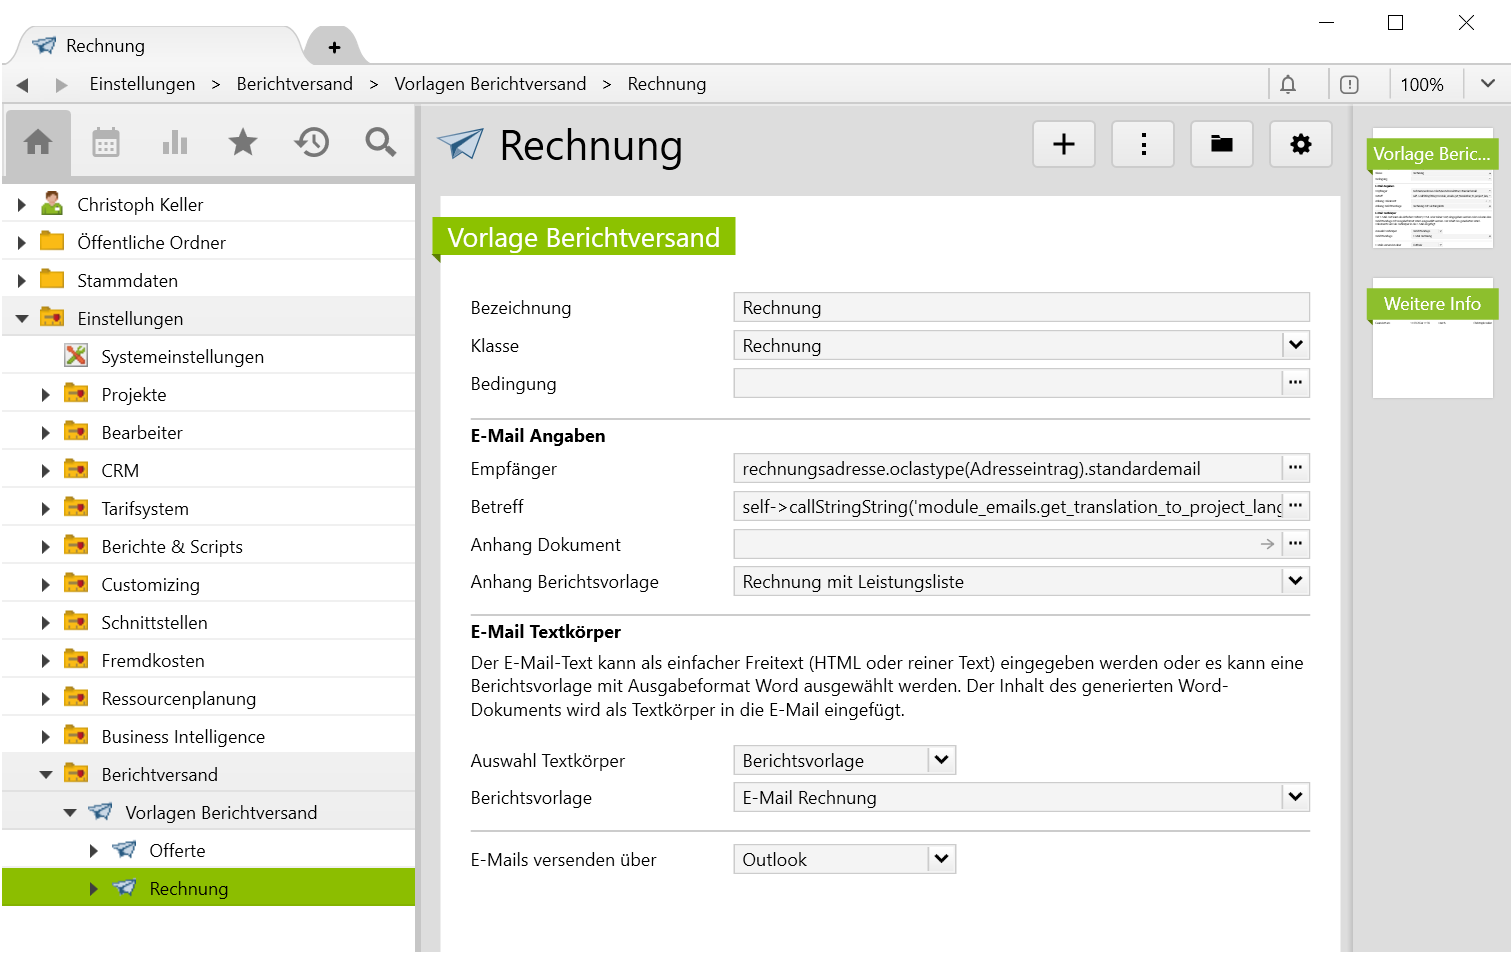Click Berichtversand in the breadcrumb
This screenshot has height=954, width=1512.
coord(294,84)
